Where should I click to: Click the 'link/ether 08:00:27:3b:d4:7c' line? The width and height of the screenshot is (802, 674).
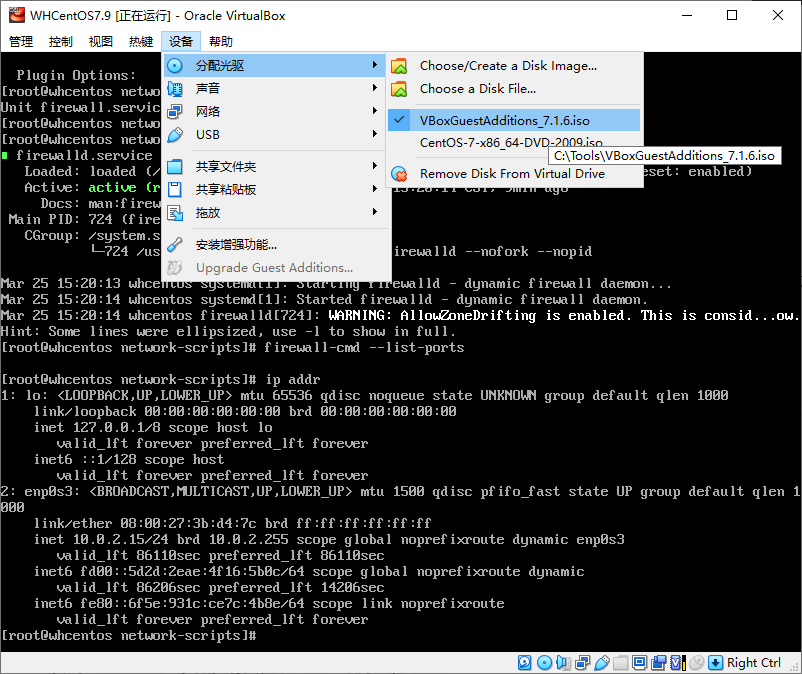coord(233,524)
